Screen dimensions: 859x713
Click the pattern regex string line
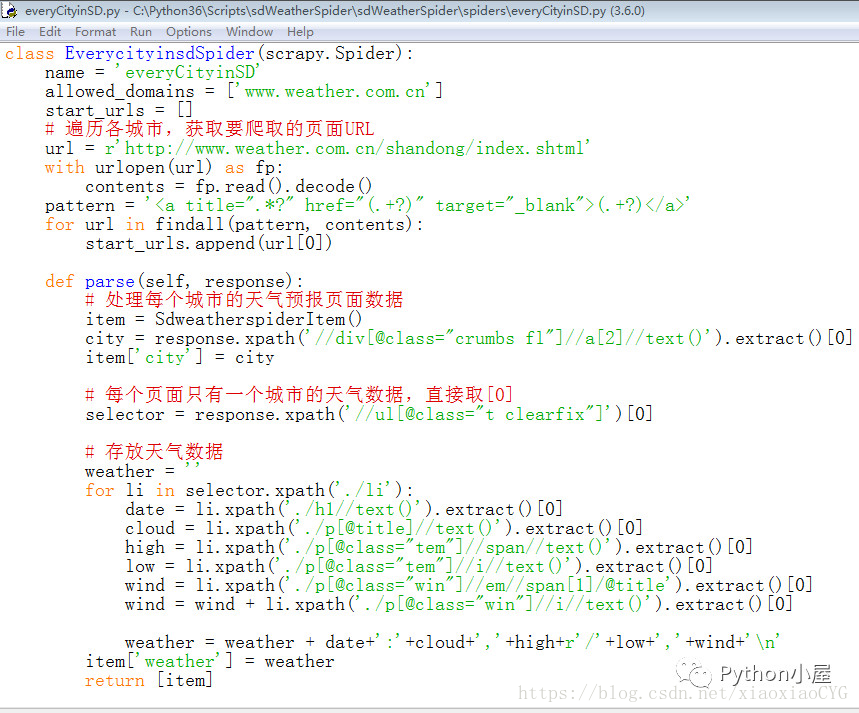[368, 205]
